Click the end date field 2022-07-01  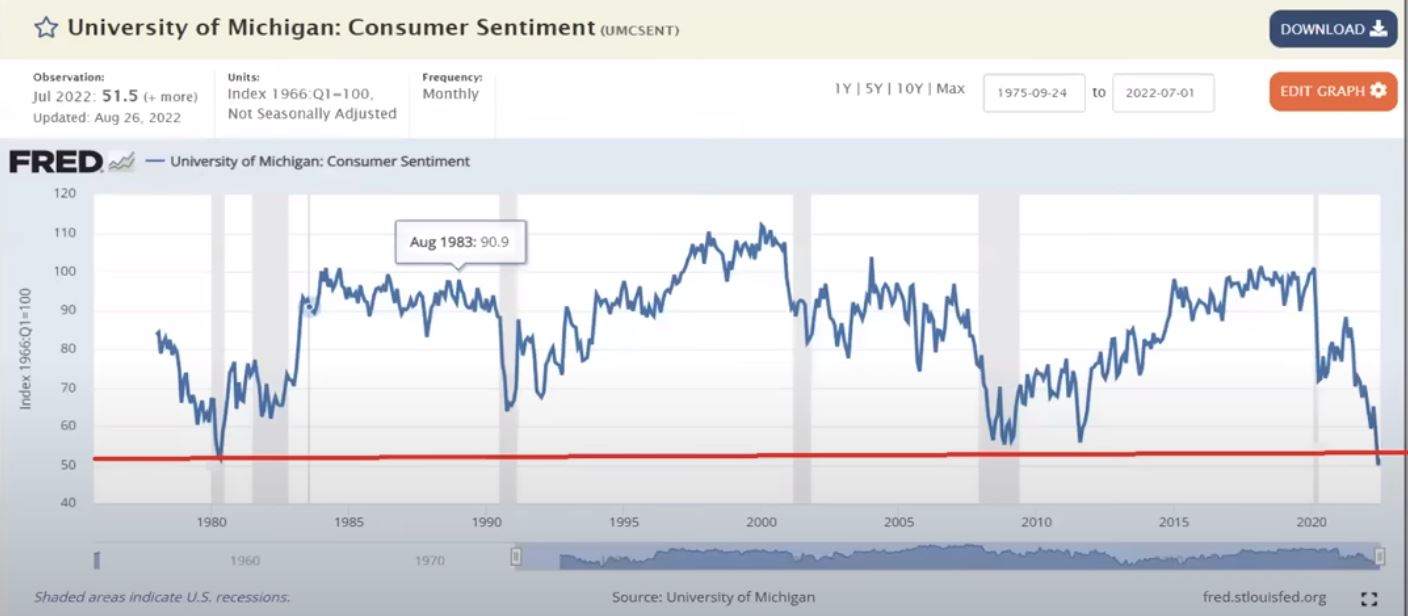pos(1162,92)
